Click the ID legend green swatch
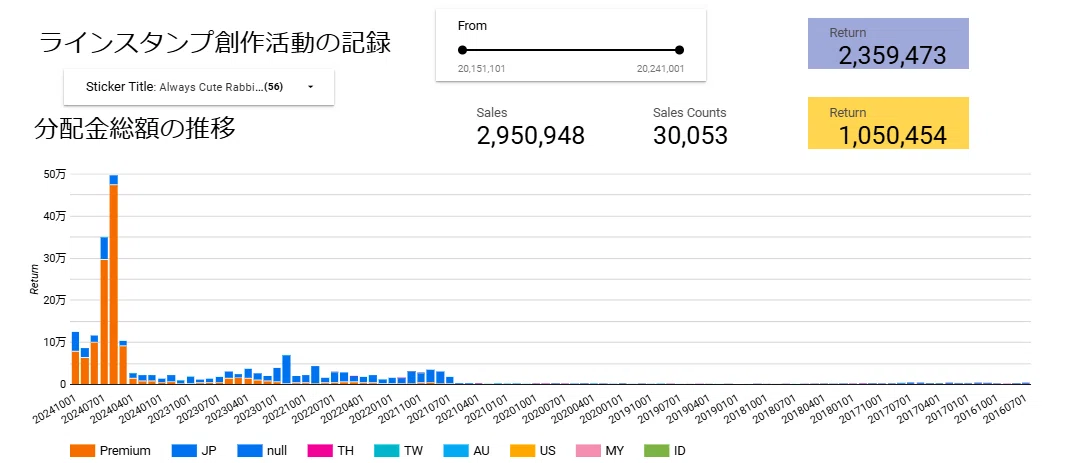1076x463 pixels. coord(656,451)
